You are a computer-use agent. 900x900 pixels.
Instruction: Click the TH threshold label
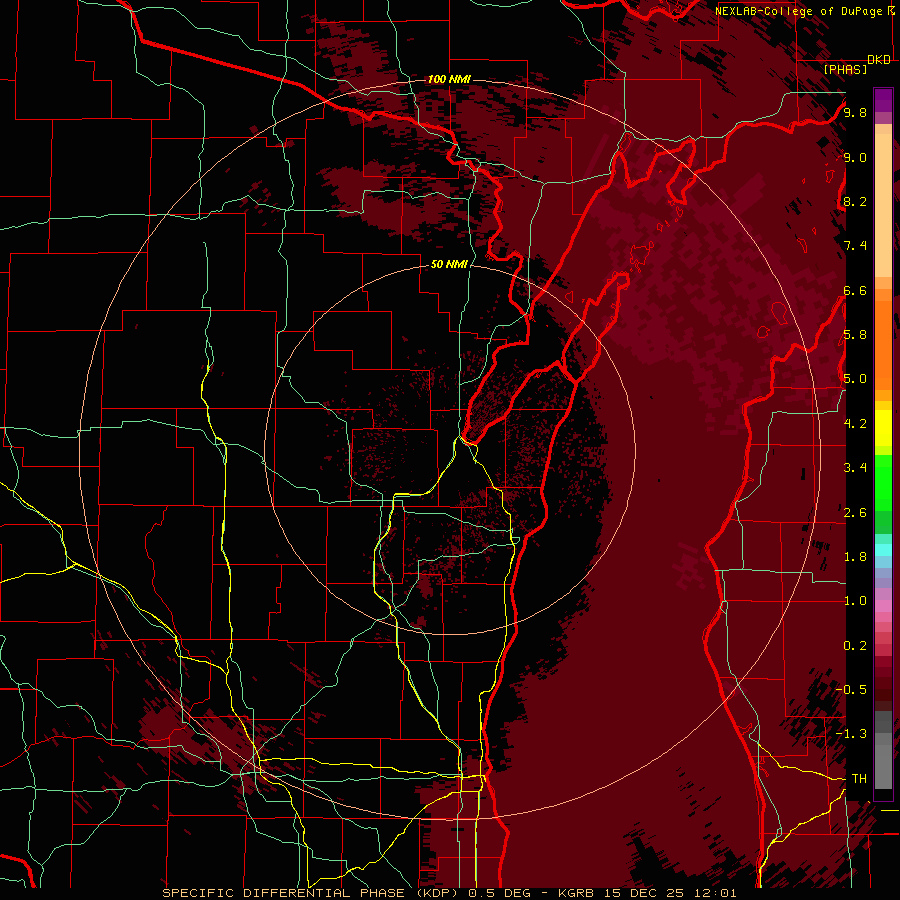click(x=859, y=779)
